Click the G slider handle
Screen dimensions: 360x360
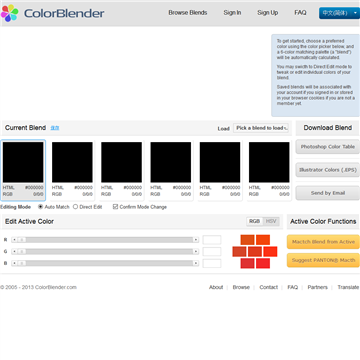[22, 251]
